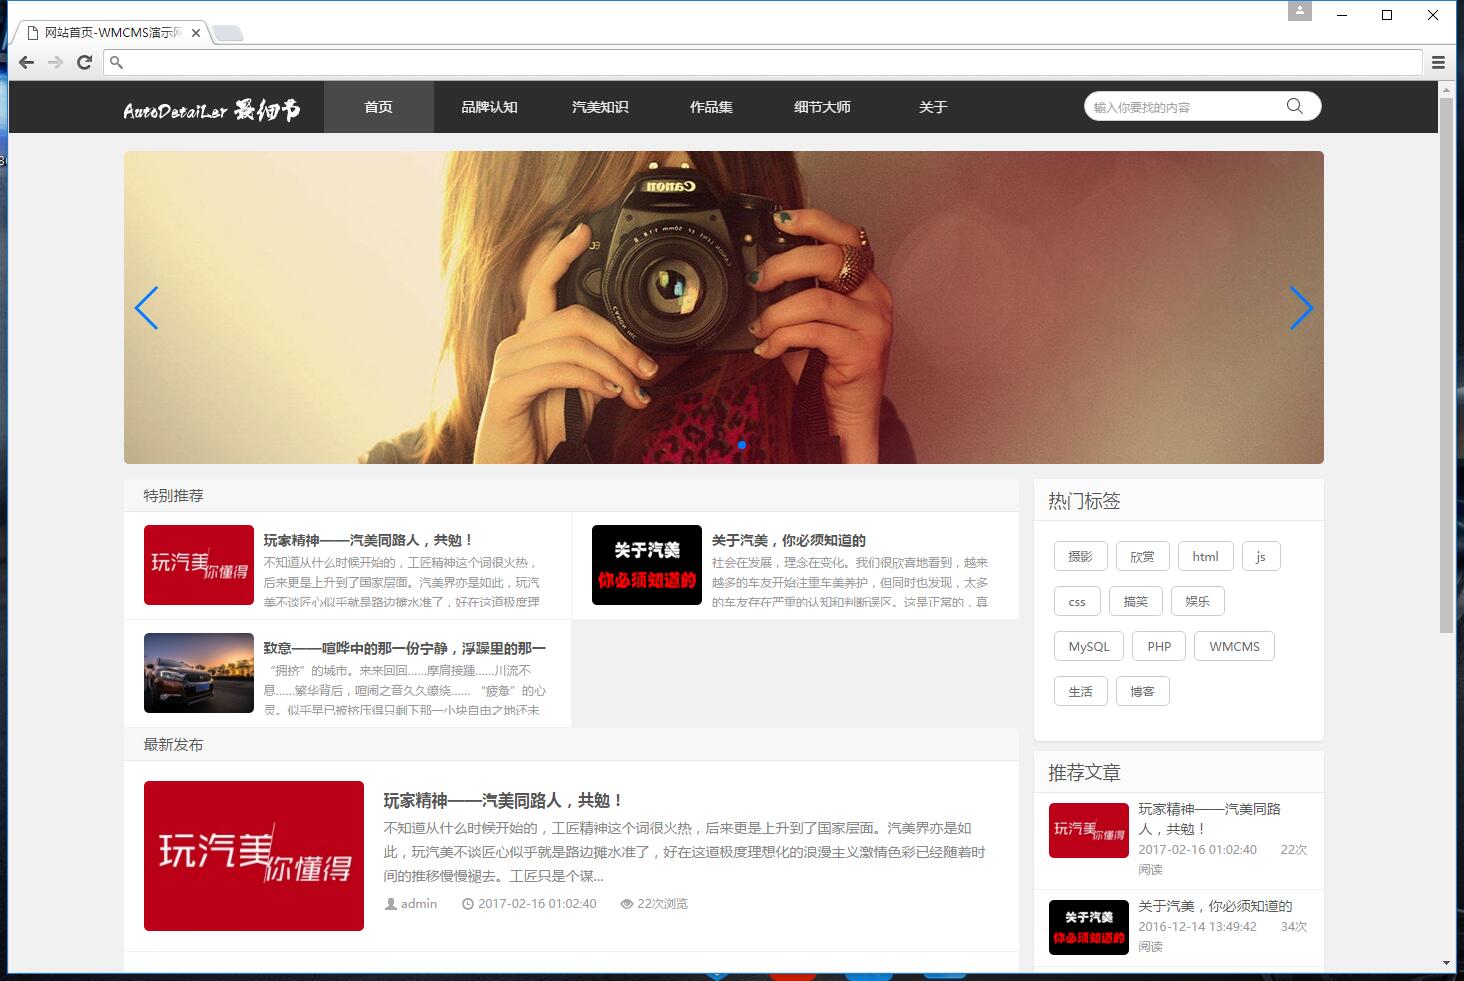The height and width of the screenshot is (981, 1464).
Task: Select the PHP tag
Action: coord(1159,647)
